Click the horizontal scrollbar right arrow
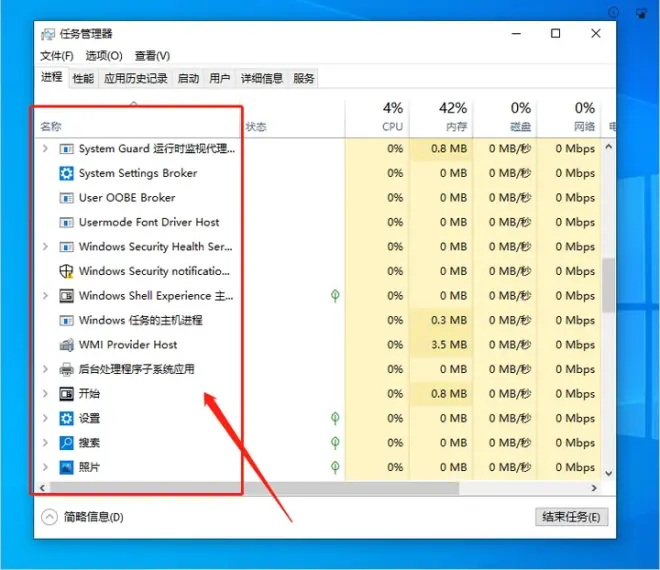This screenshot has height=570, width=660. pyautogui.click(x=594, y=488)
